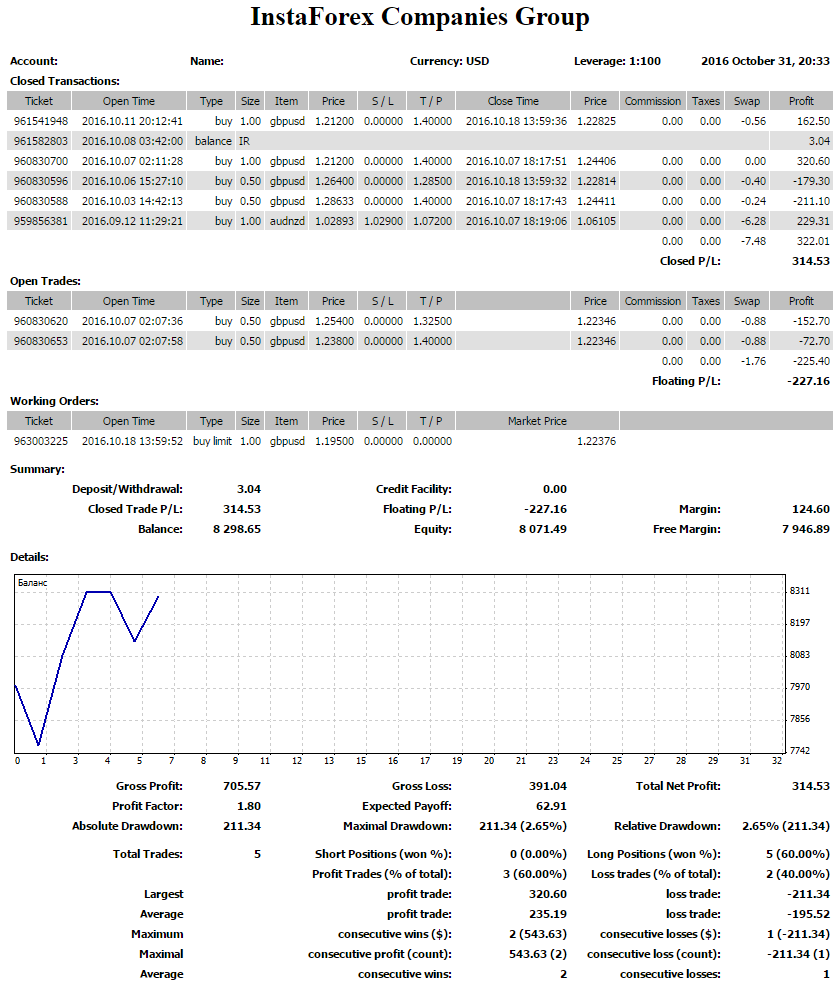Image resolution: width=840 pixels, height=987 pixels.
Task: Select ticket number 961541948
Action: pyautogui.click(x=40, y=121)
